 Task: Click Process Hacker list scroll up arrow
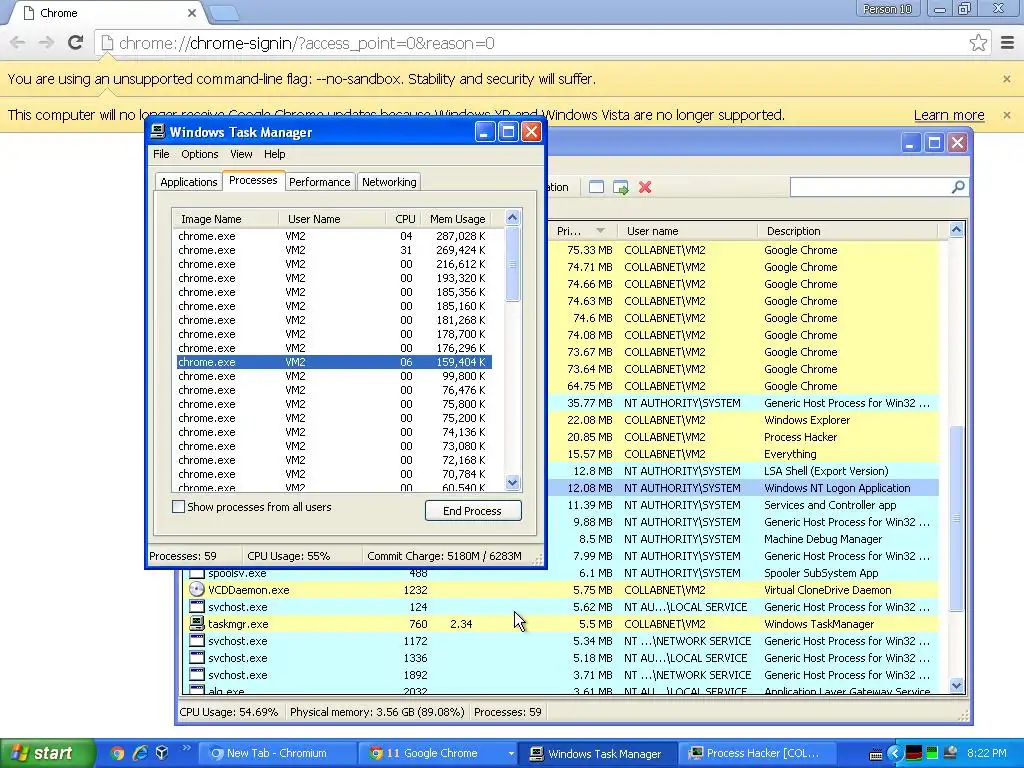pos(956,230)
